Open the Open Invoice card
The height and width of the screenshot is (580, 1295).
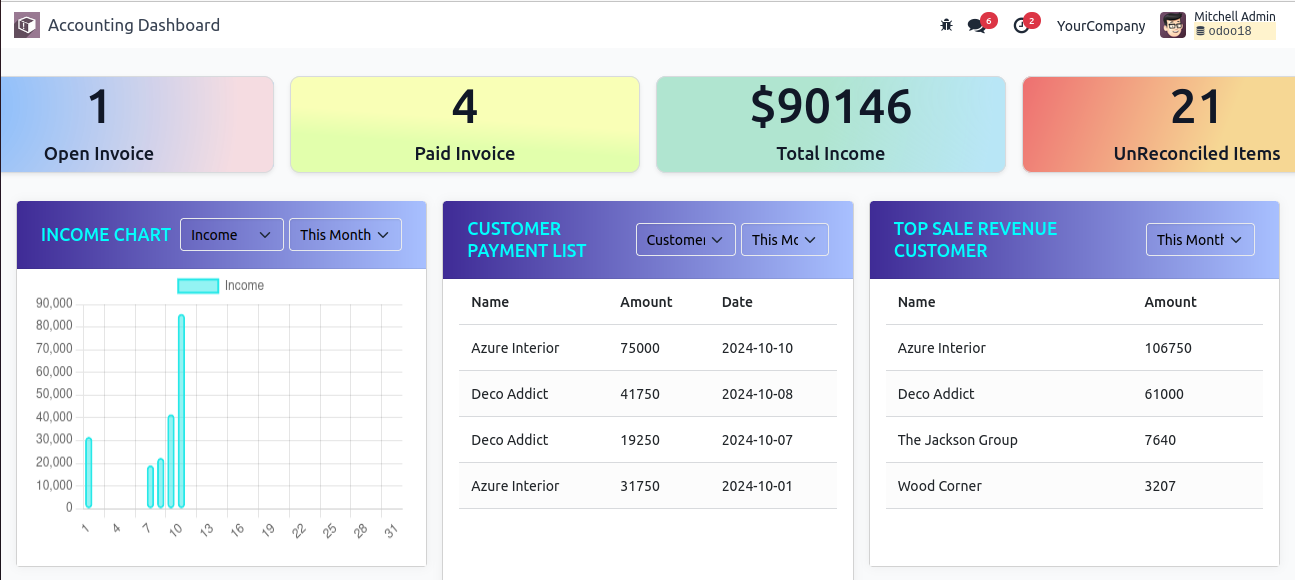click(137, 125)
